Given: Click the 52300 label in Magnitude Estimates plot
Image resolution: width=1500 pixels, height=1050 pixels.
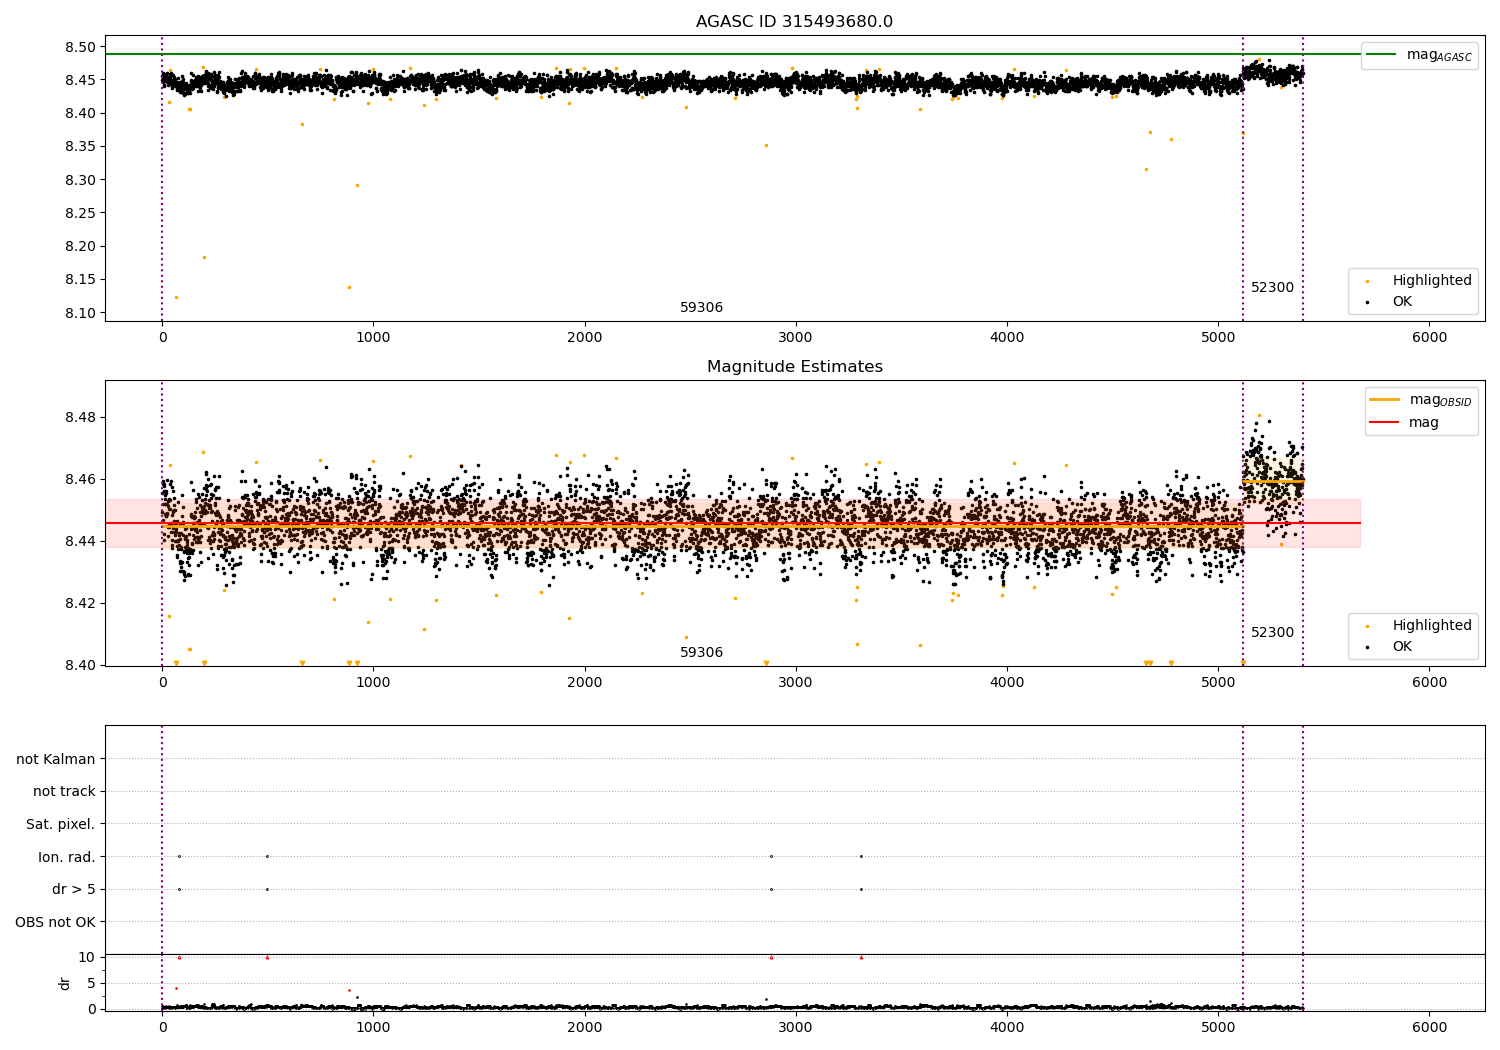Looking at the screenshot, I should click(1272, 632).
